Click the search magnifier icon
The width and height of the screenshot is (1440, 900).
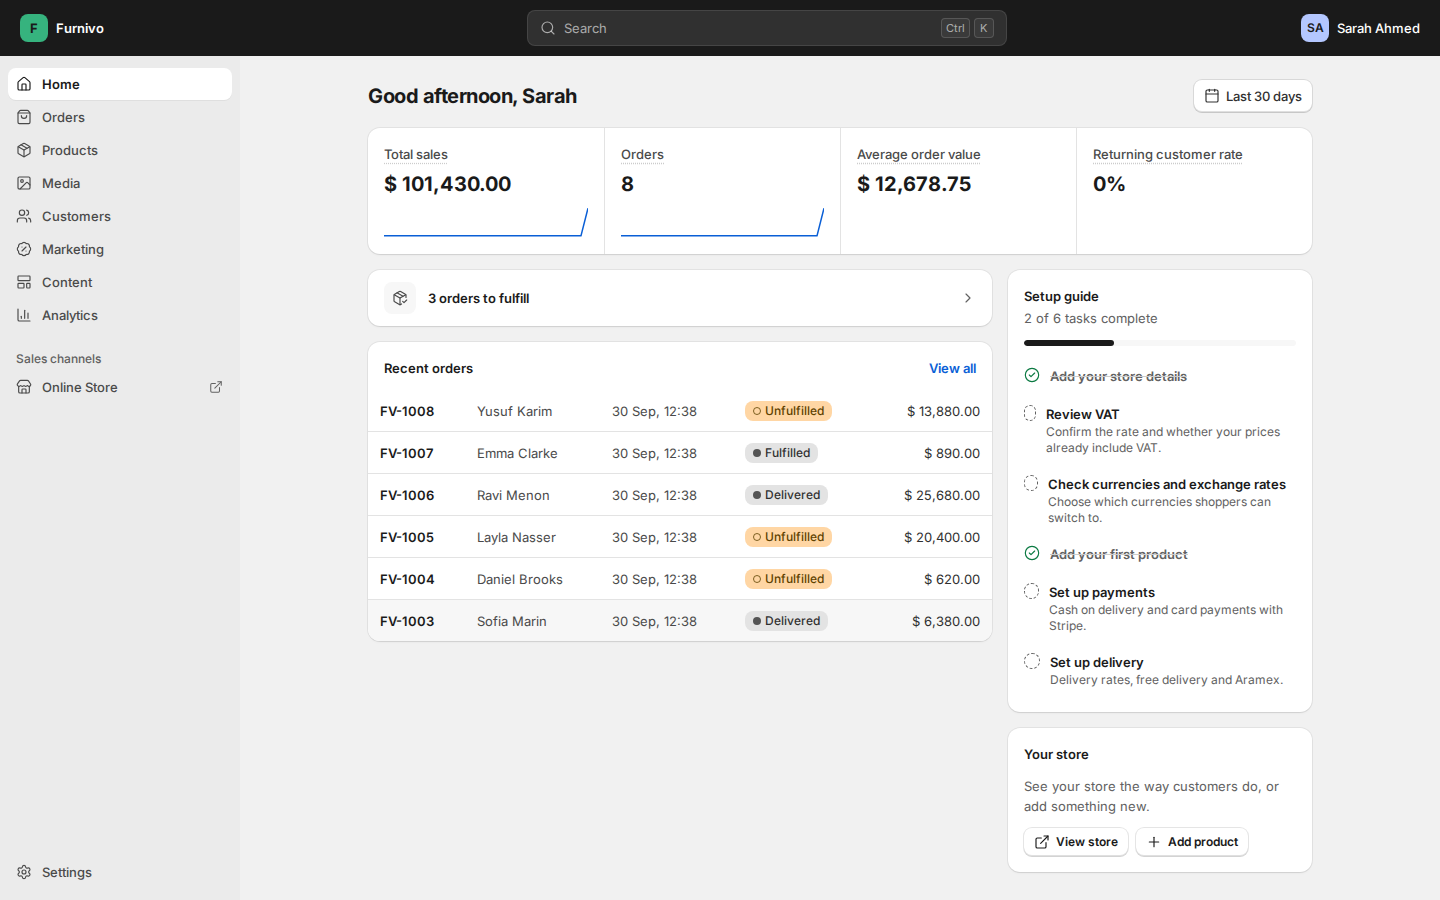point(548,28)
